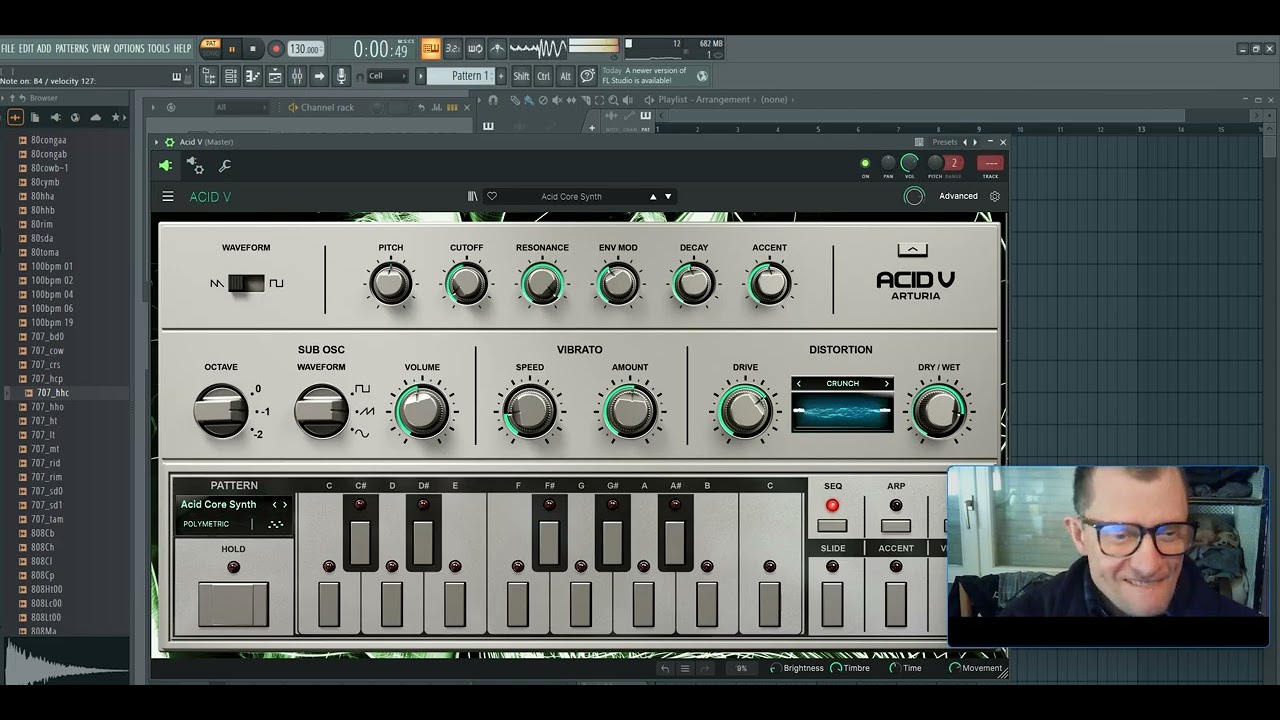
Task: Click the Shift typing keyboard modifier button
Action: (521, 76)
